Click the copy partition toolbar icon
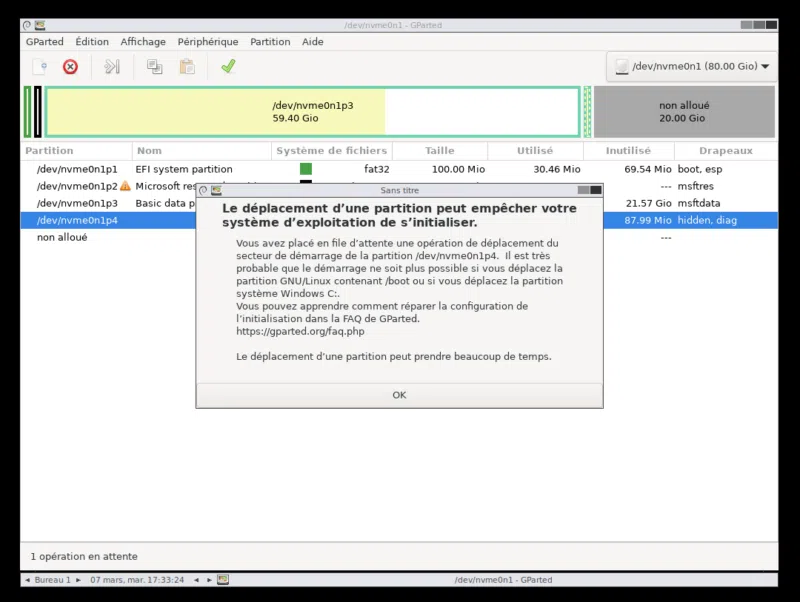The image size is (800, 602). (155, 67)
